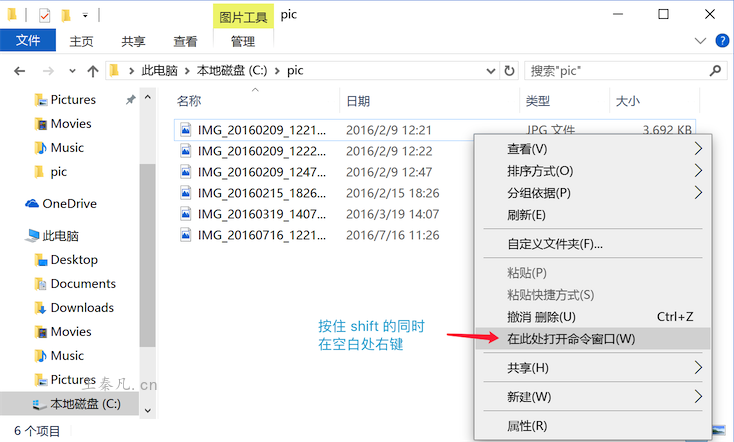
Task: Click the New folder icon in quick access toolbar
Action: [x=66, y=16]
